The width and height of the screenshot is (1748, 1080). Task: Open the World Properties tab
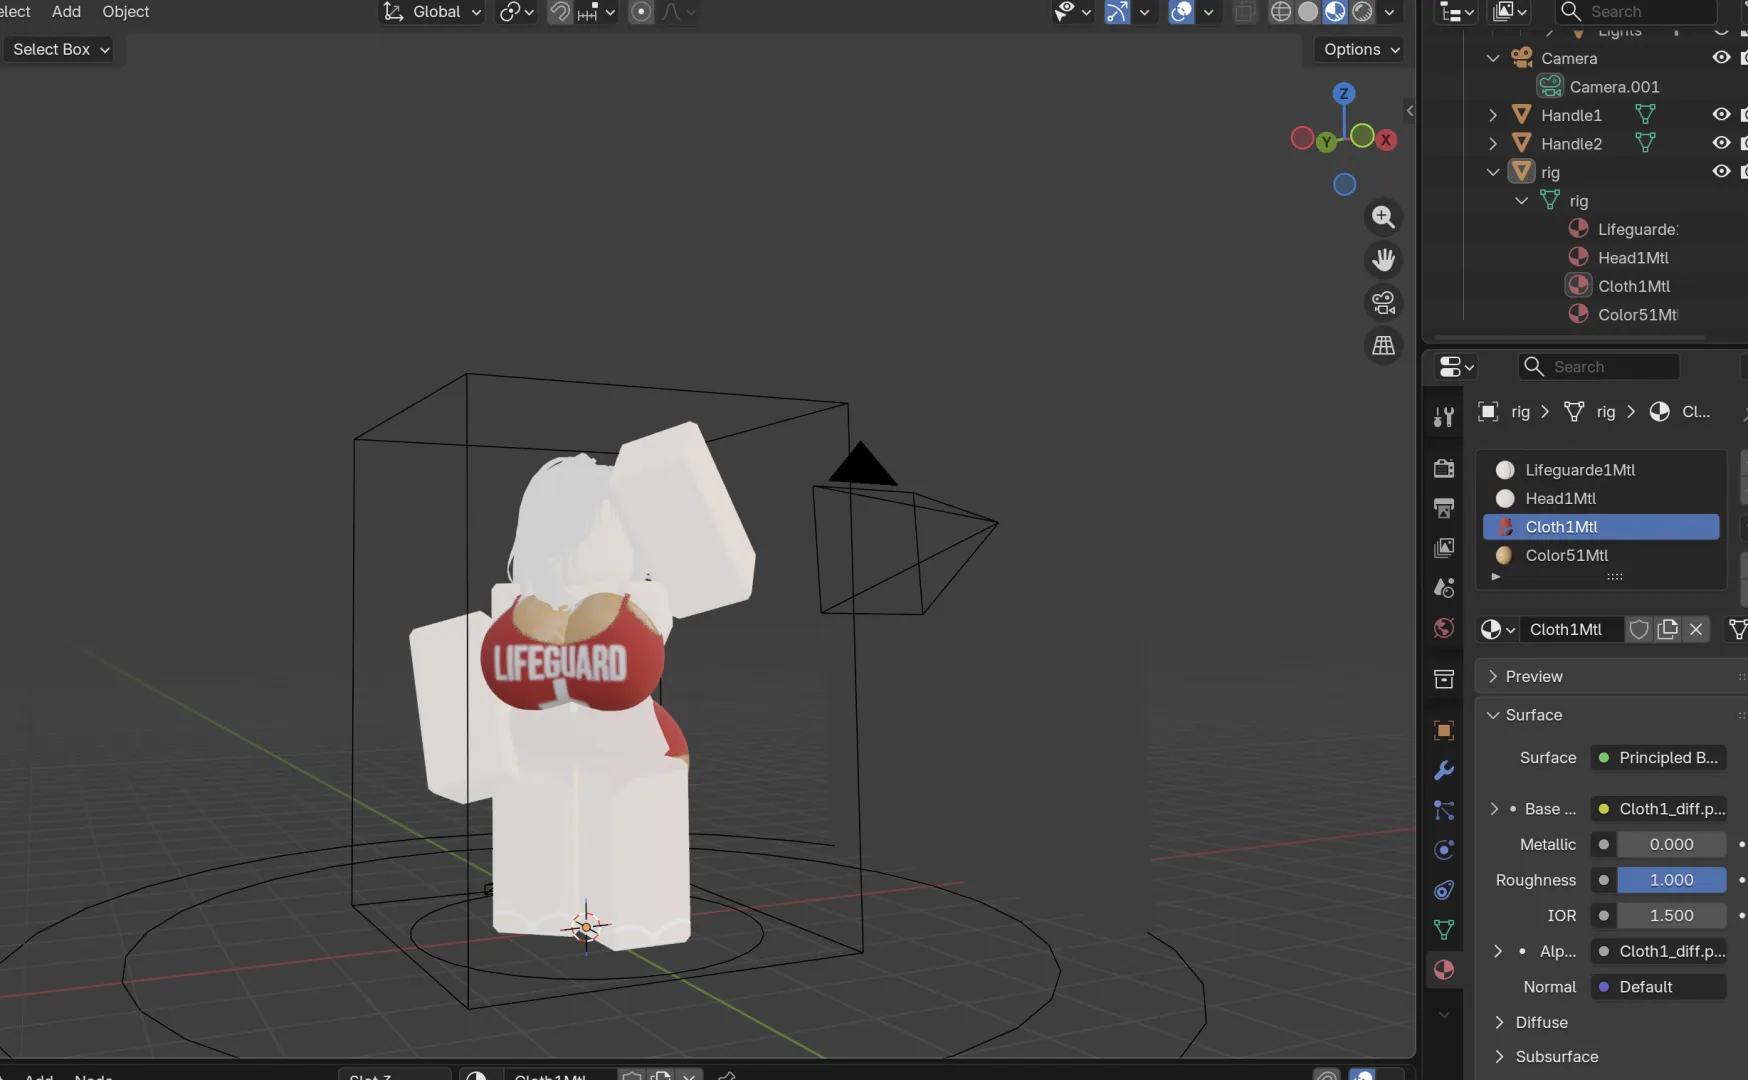point(1444,629)
